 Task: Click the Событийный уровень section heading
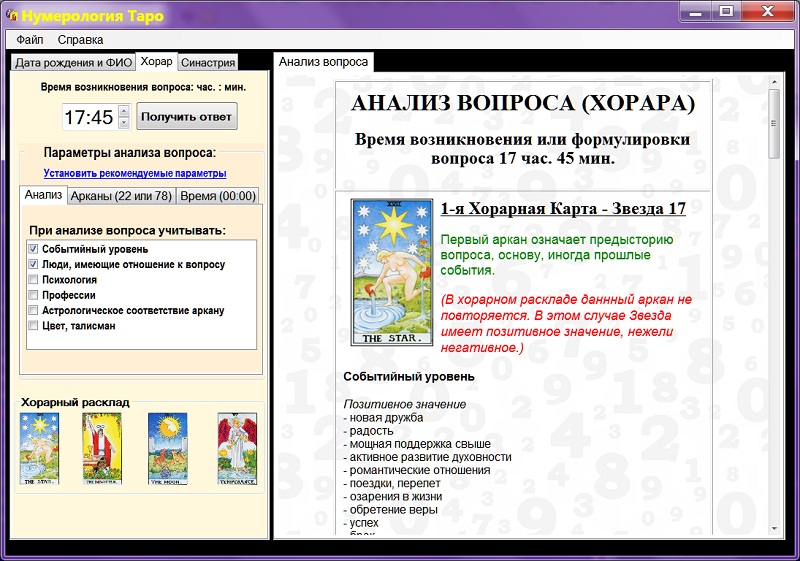point(409,377)
